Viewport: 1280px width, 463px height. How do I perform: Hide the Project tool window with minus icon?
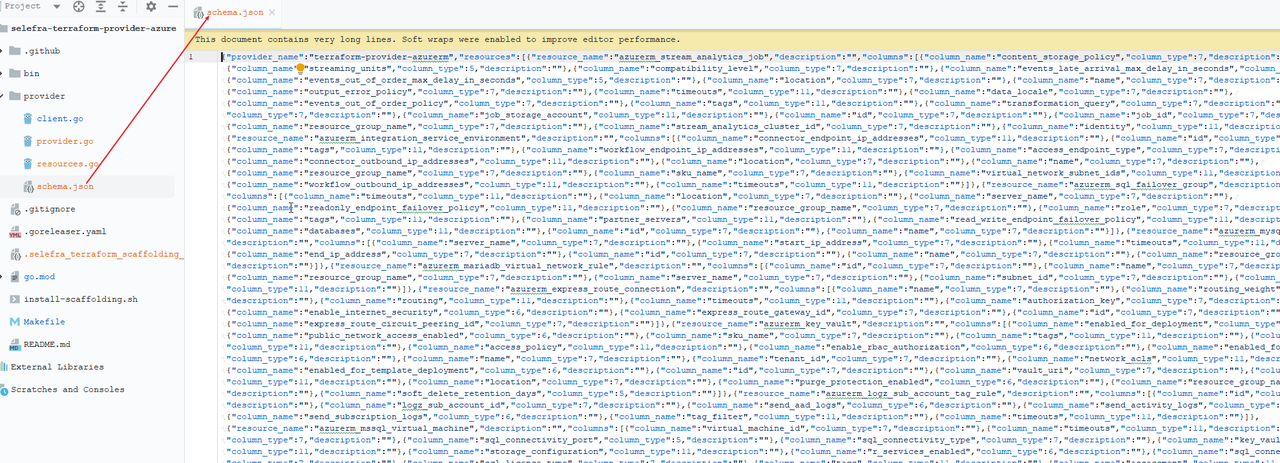click(171, 6)
